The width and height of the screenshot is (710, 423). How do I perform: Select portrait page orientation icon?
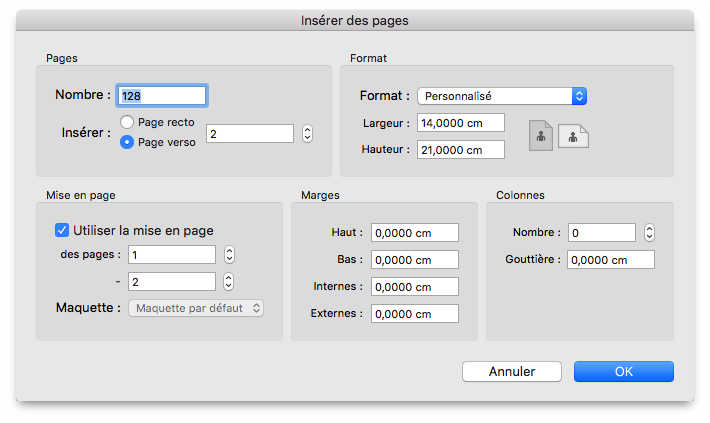pyautogui.click(x=541, y=135)
